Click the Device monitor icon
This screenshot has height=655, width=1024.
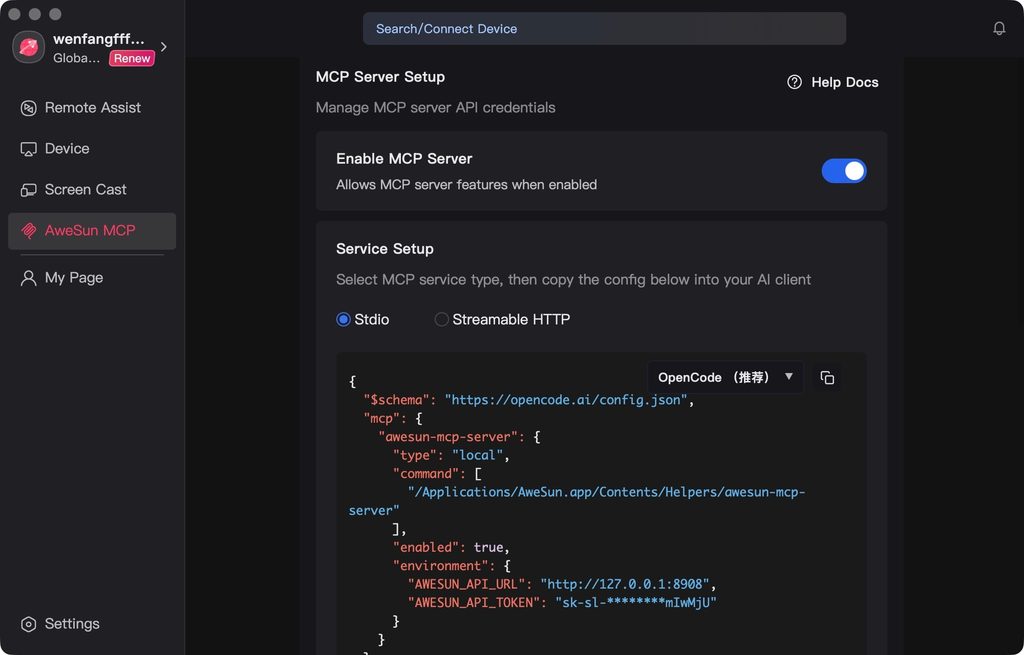click(28, 149)
